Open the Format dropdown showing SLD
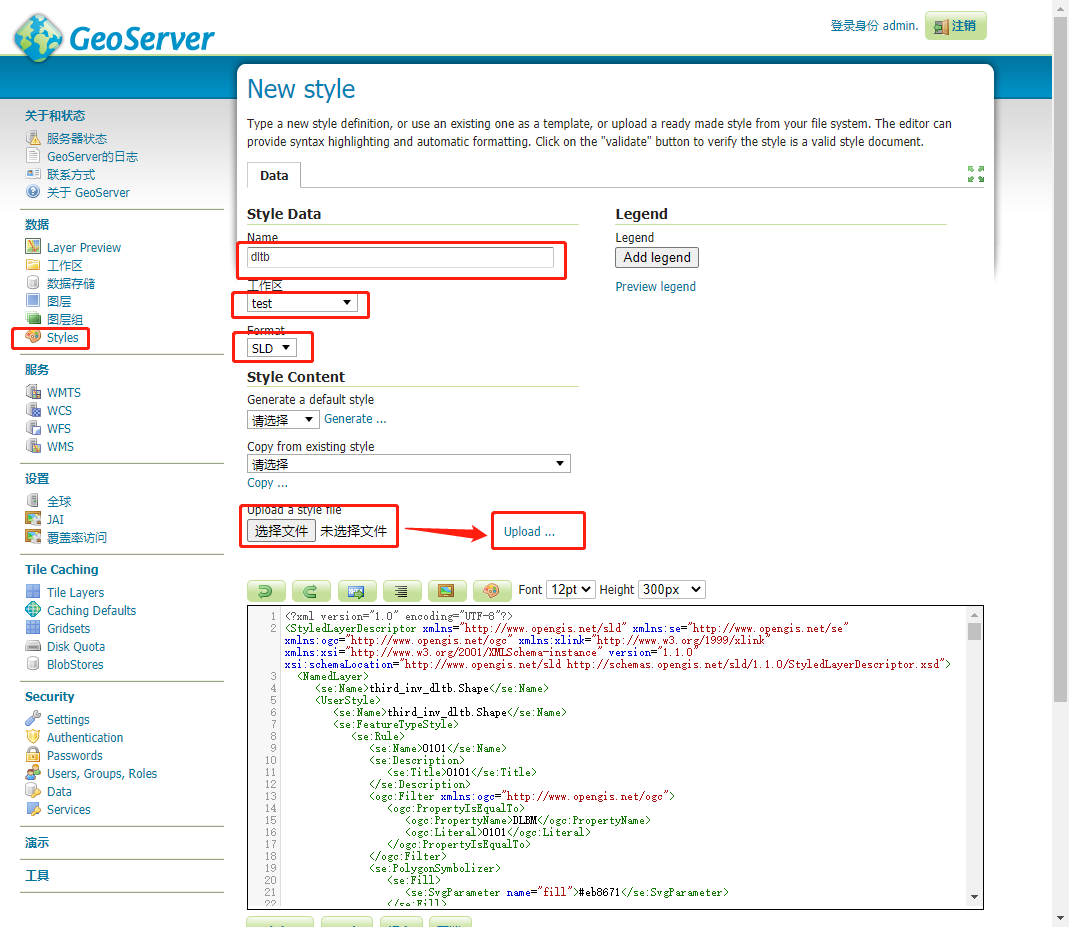Image resolution: width=1069 pixels, height=927 pixels. click(x=271, y=348)
